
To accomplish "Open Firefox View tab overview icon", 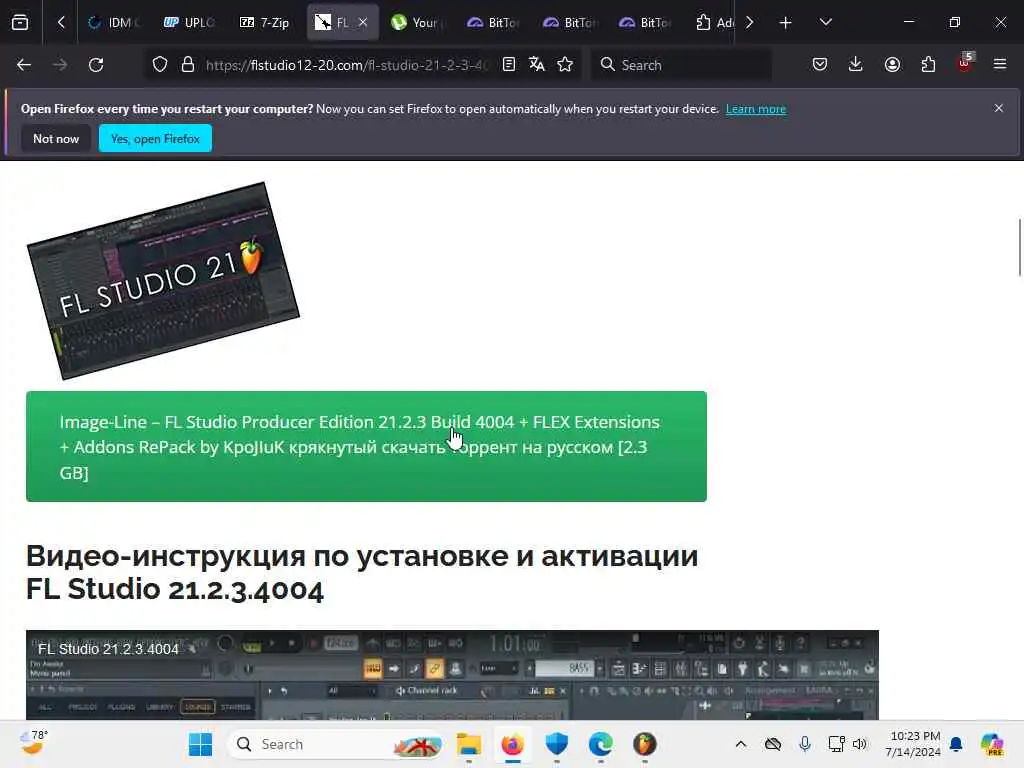I will tap(20, 22).
